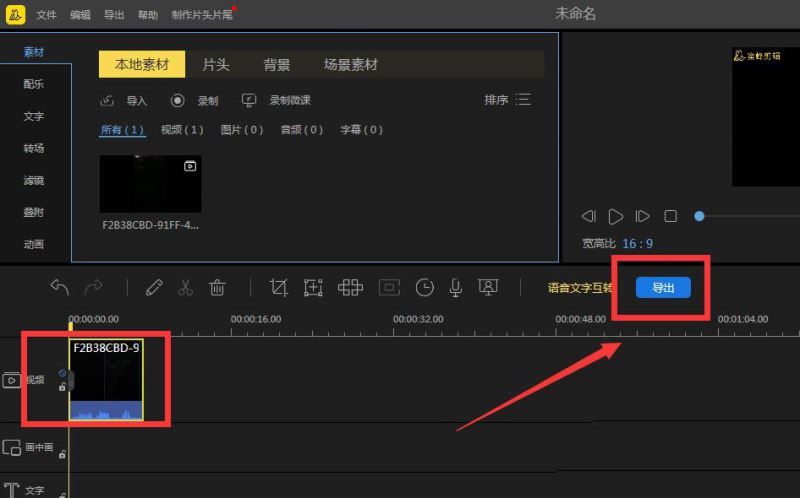Open the 文件 menu
800x498 pixels.
tap(46, 15)
